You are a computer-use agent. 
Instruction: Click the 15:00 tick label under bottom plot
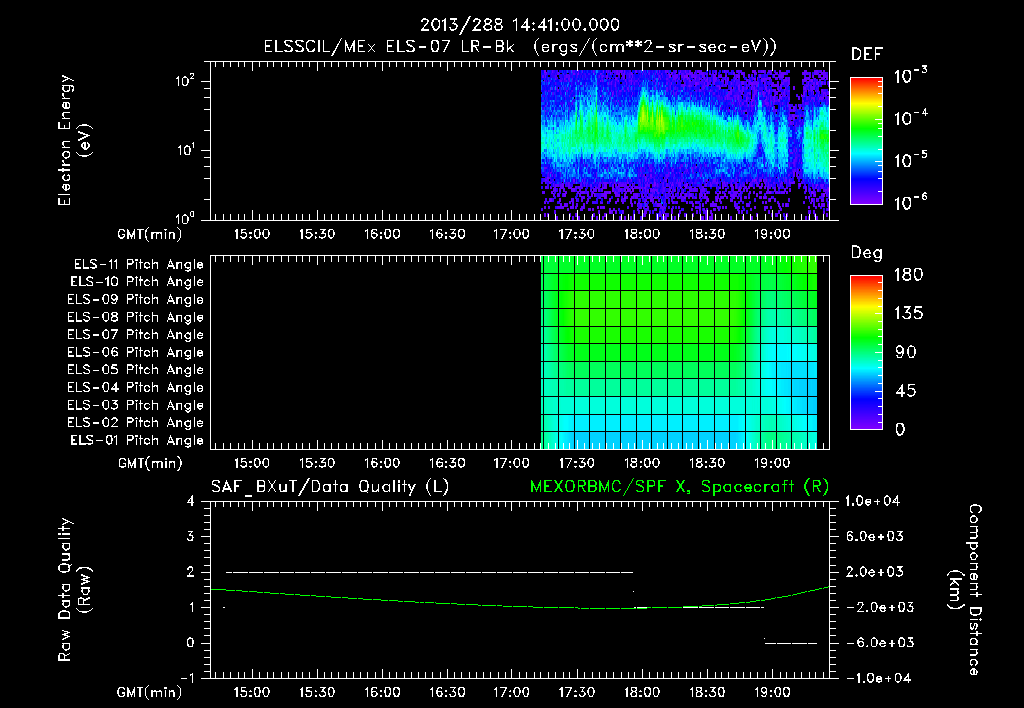click(x=251, y=692)
